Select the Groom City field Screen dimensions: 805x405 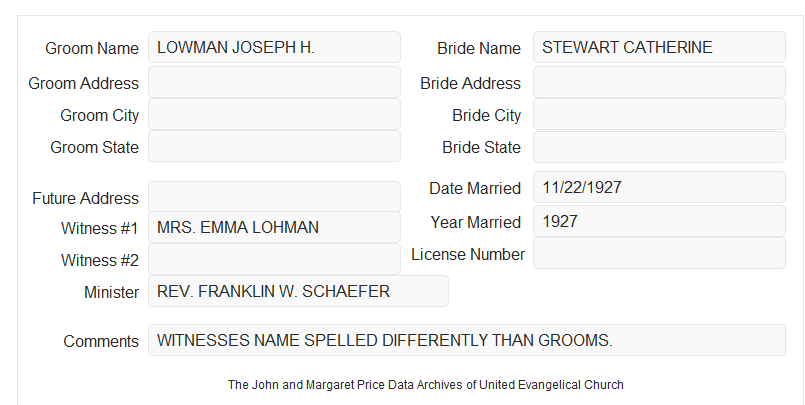[x=274, y=114]
